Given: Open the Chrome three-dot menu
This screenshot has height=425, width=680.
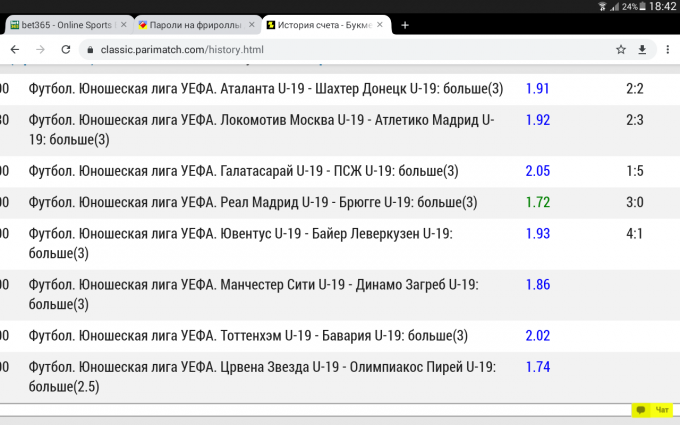Looking at the screenshot, I should pos(668,49).
